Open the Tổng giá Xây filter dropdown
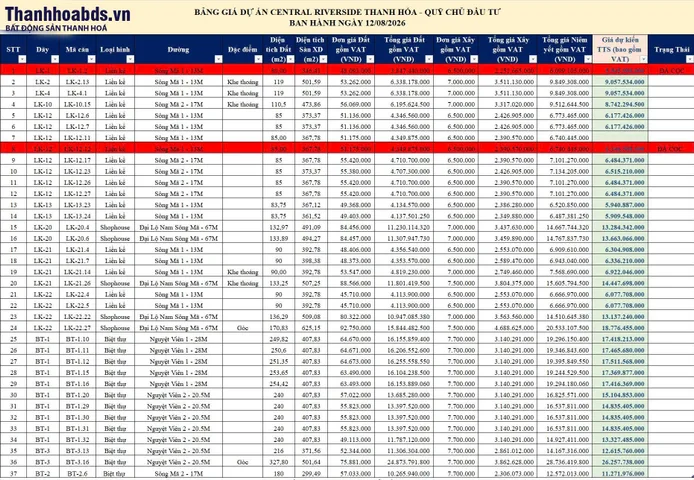The height and width of the screenshot is (480, 694). [532, 59]
